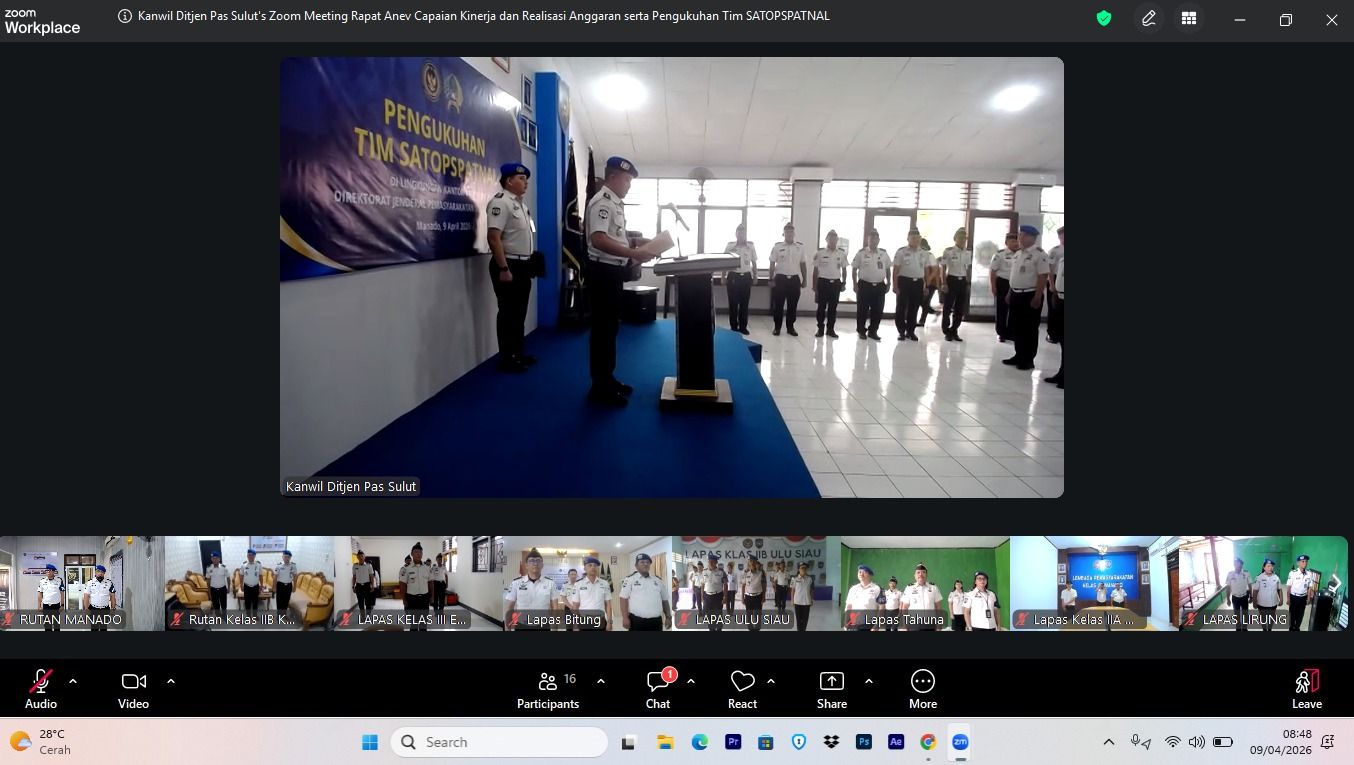Click the Leave meeting button
The image size is (1354, 765).
[x=1306, y=688]
